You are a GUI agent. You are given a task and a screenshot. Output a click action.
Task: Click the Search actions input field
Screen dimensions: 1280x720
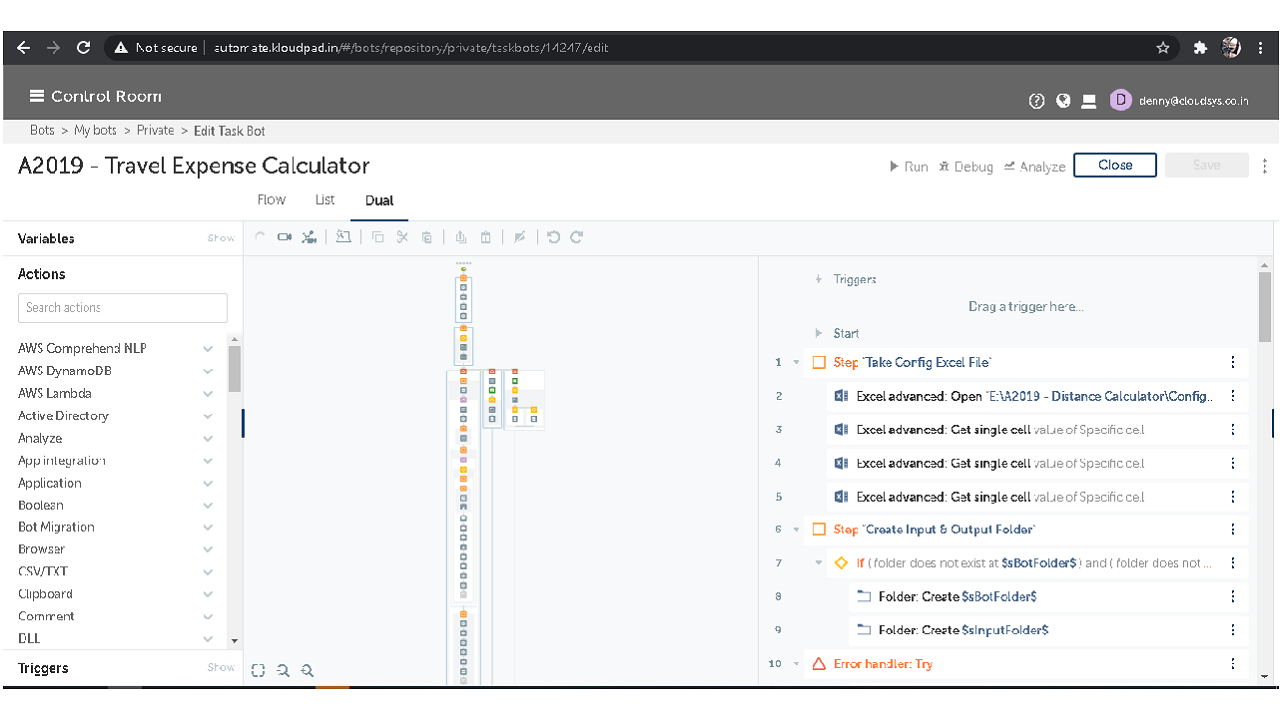coord(123,308)
